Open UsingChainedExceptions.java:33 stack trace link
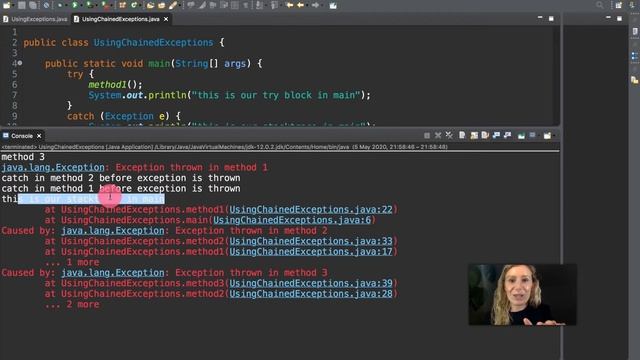This screenshot has width=640, height=360. tap(311, 241)
